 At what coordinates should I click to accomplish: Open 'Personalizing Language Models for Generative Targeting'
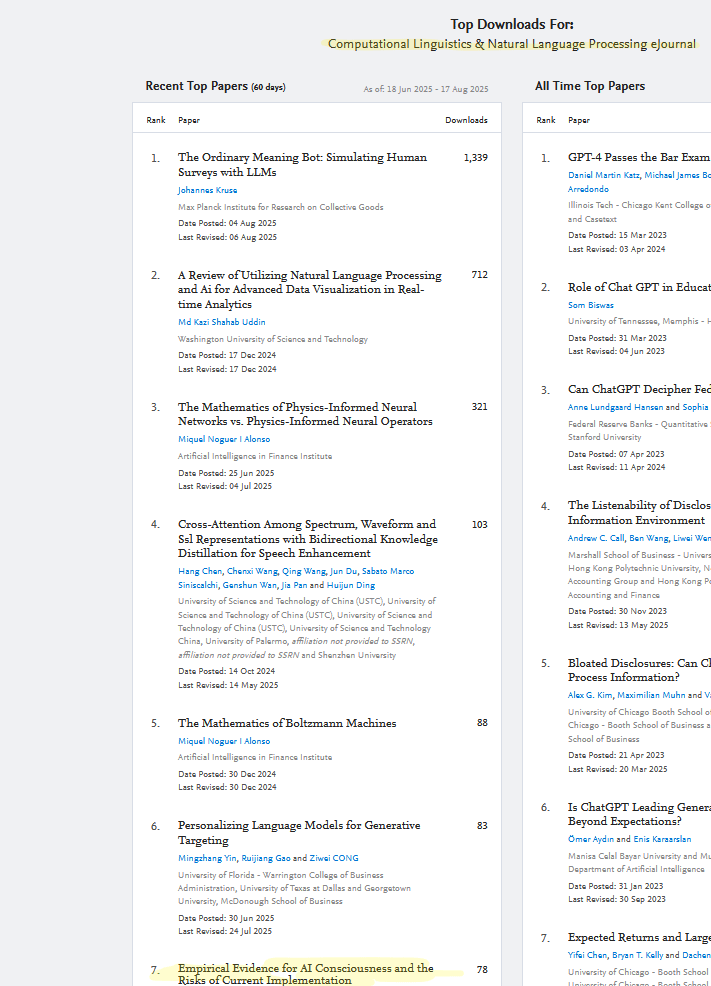(299, 833)
